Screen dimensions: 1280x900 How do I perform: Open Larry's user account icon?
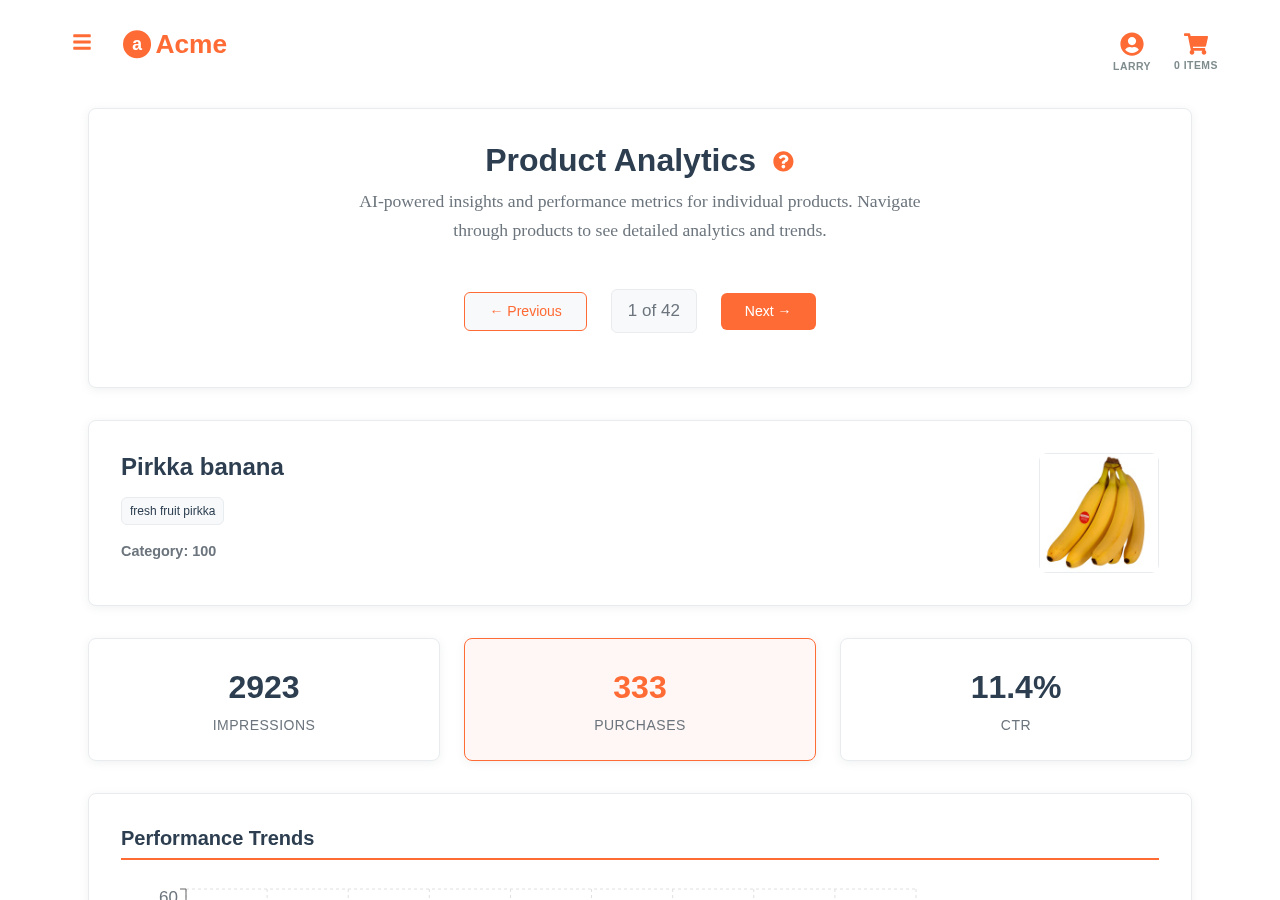1132,44
